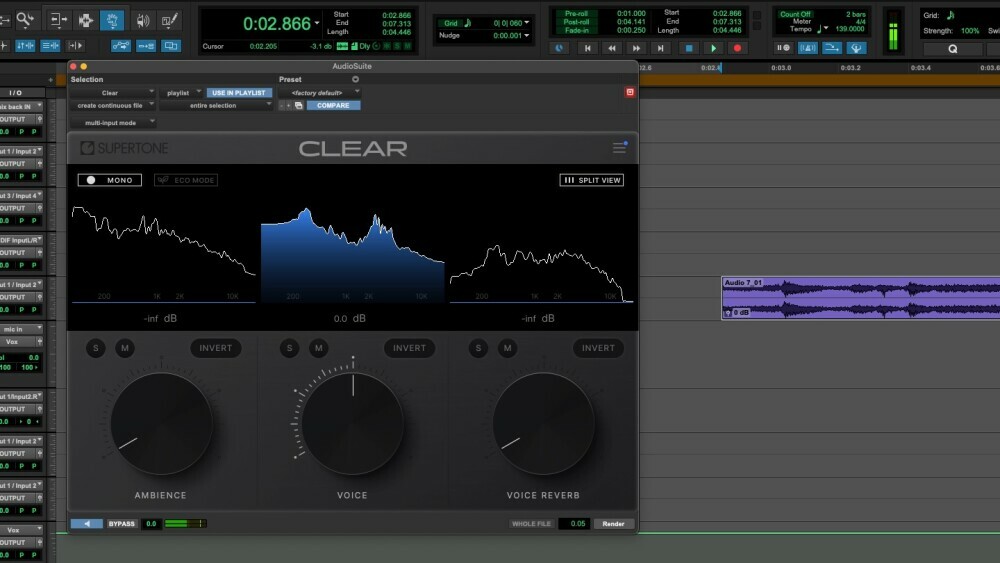1000x563 pixels.
Task: Click SPLIT VIEW button
Action: tap(592, 180)
